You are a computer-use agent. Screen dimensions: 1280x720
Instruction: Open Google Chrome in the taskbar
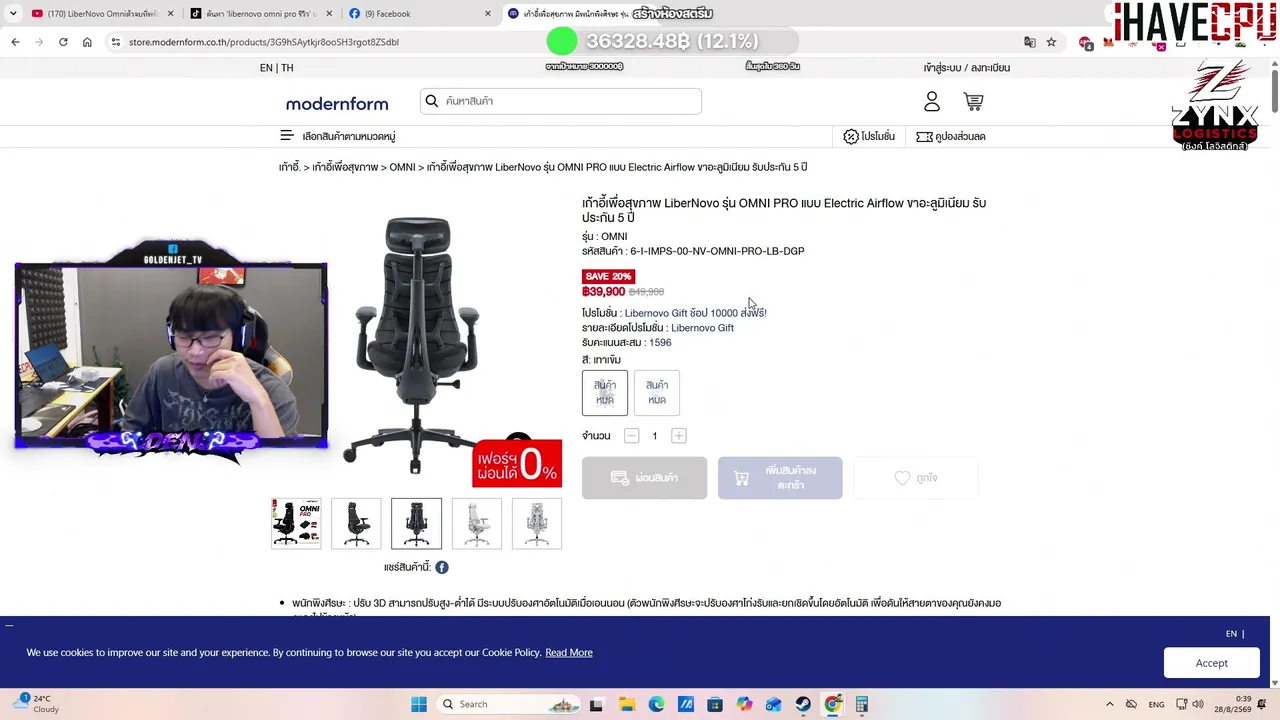pos(832,704)
